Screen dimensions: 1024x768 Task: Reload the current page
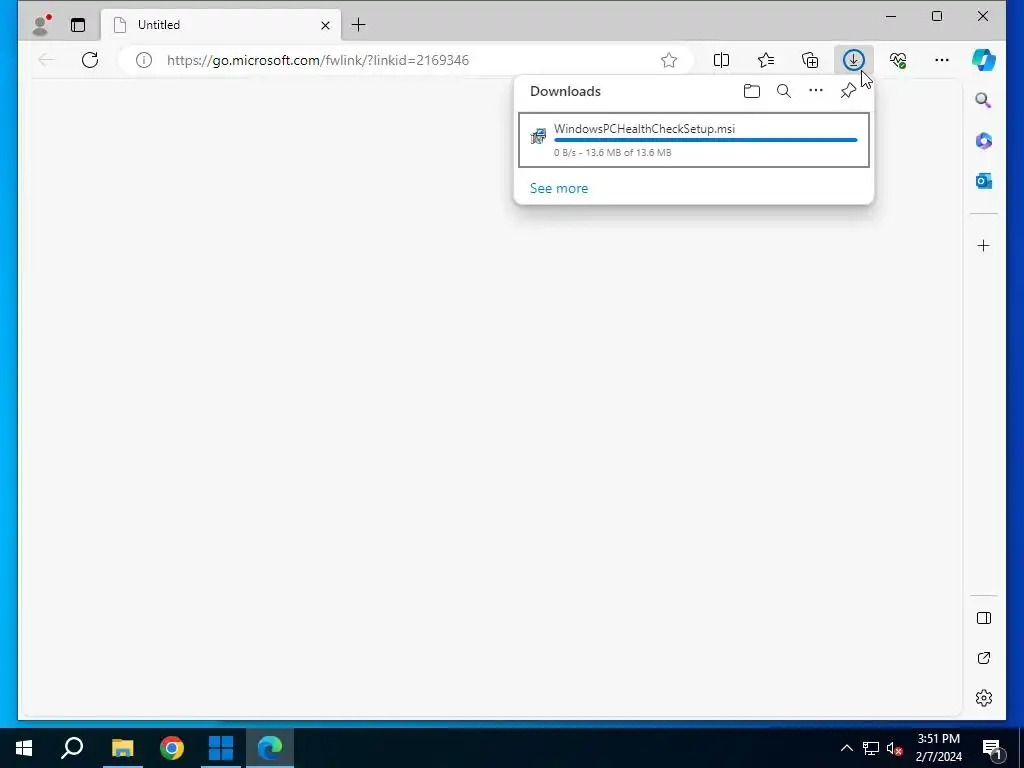point(90,60)
